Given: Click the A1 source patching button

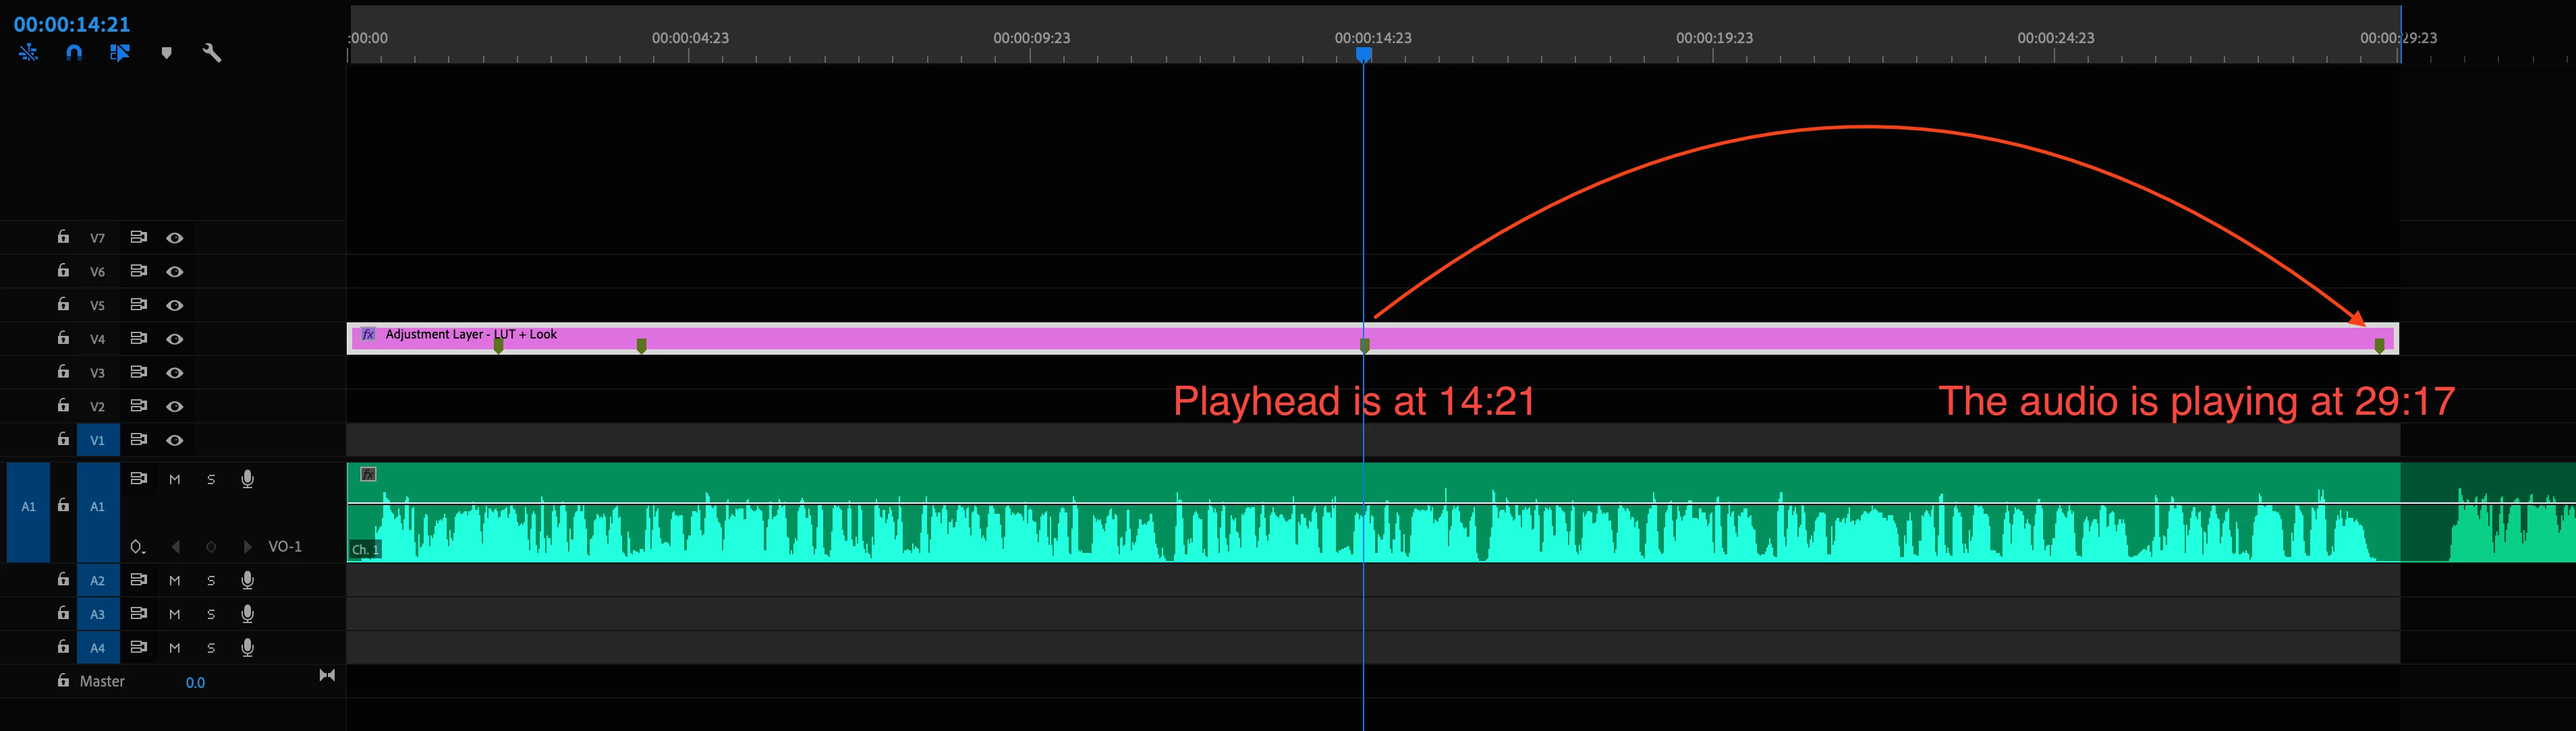Looking at the screenshot, I should coord(28,507).
